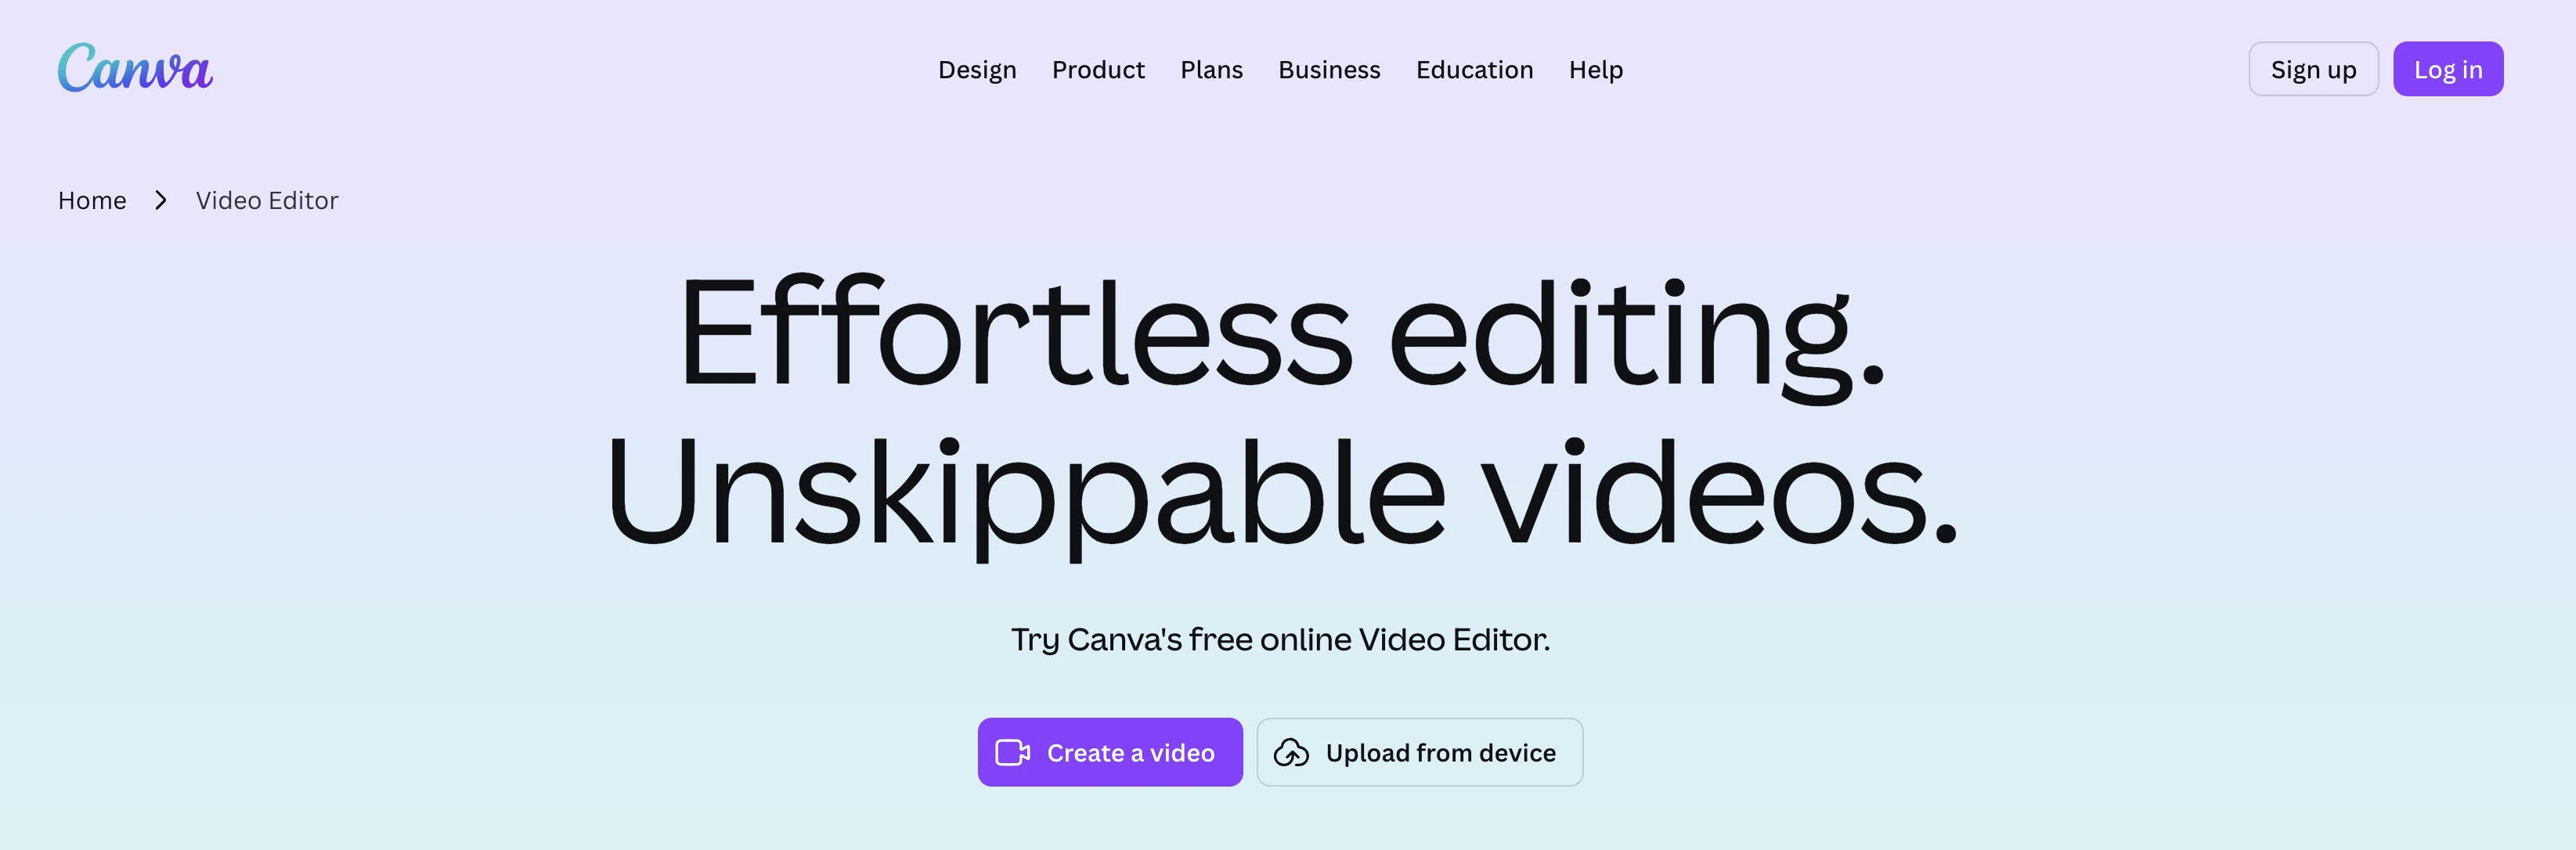Choose the Upload from device button label
The image size is (2576, 850).
tap(1440, 752)
